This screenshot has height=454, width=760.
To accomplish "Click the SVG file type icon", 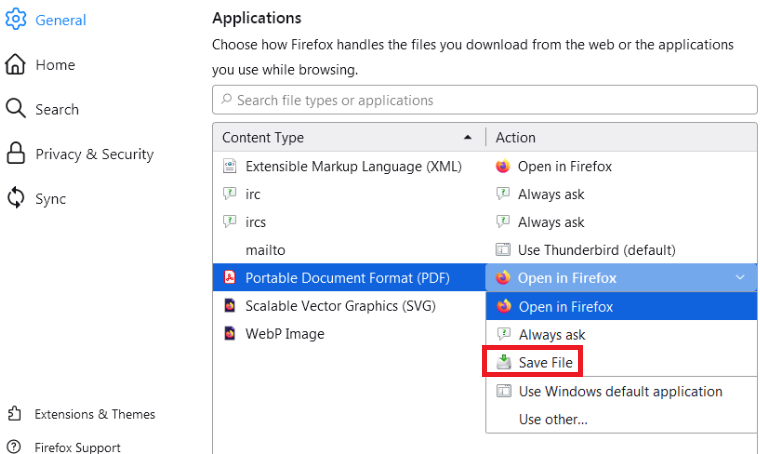I will 229,306.
